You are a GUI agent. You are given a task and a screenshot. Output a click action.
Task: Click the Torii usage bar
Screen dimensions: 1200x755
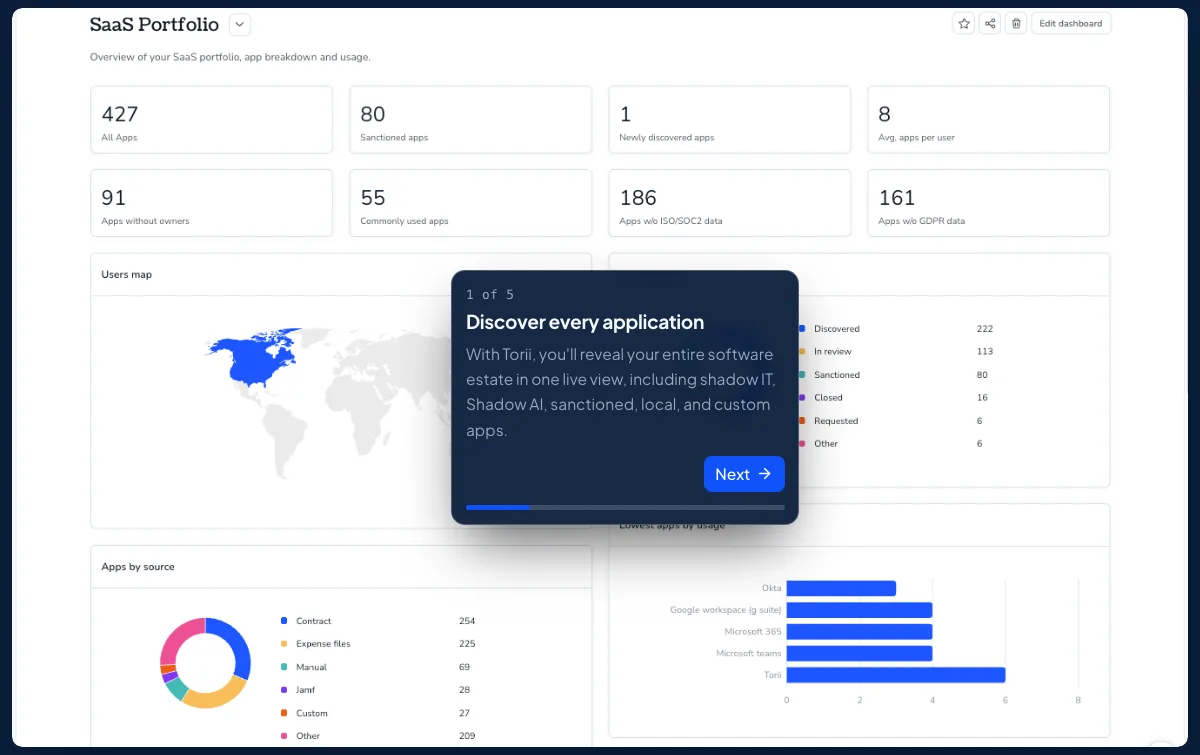pyautogui.click(x=896, y=675)
